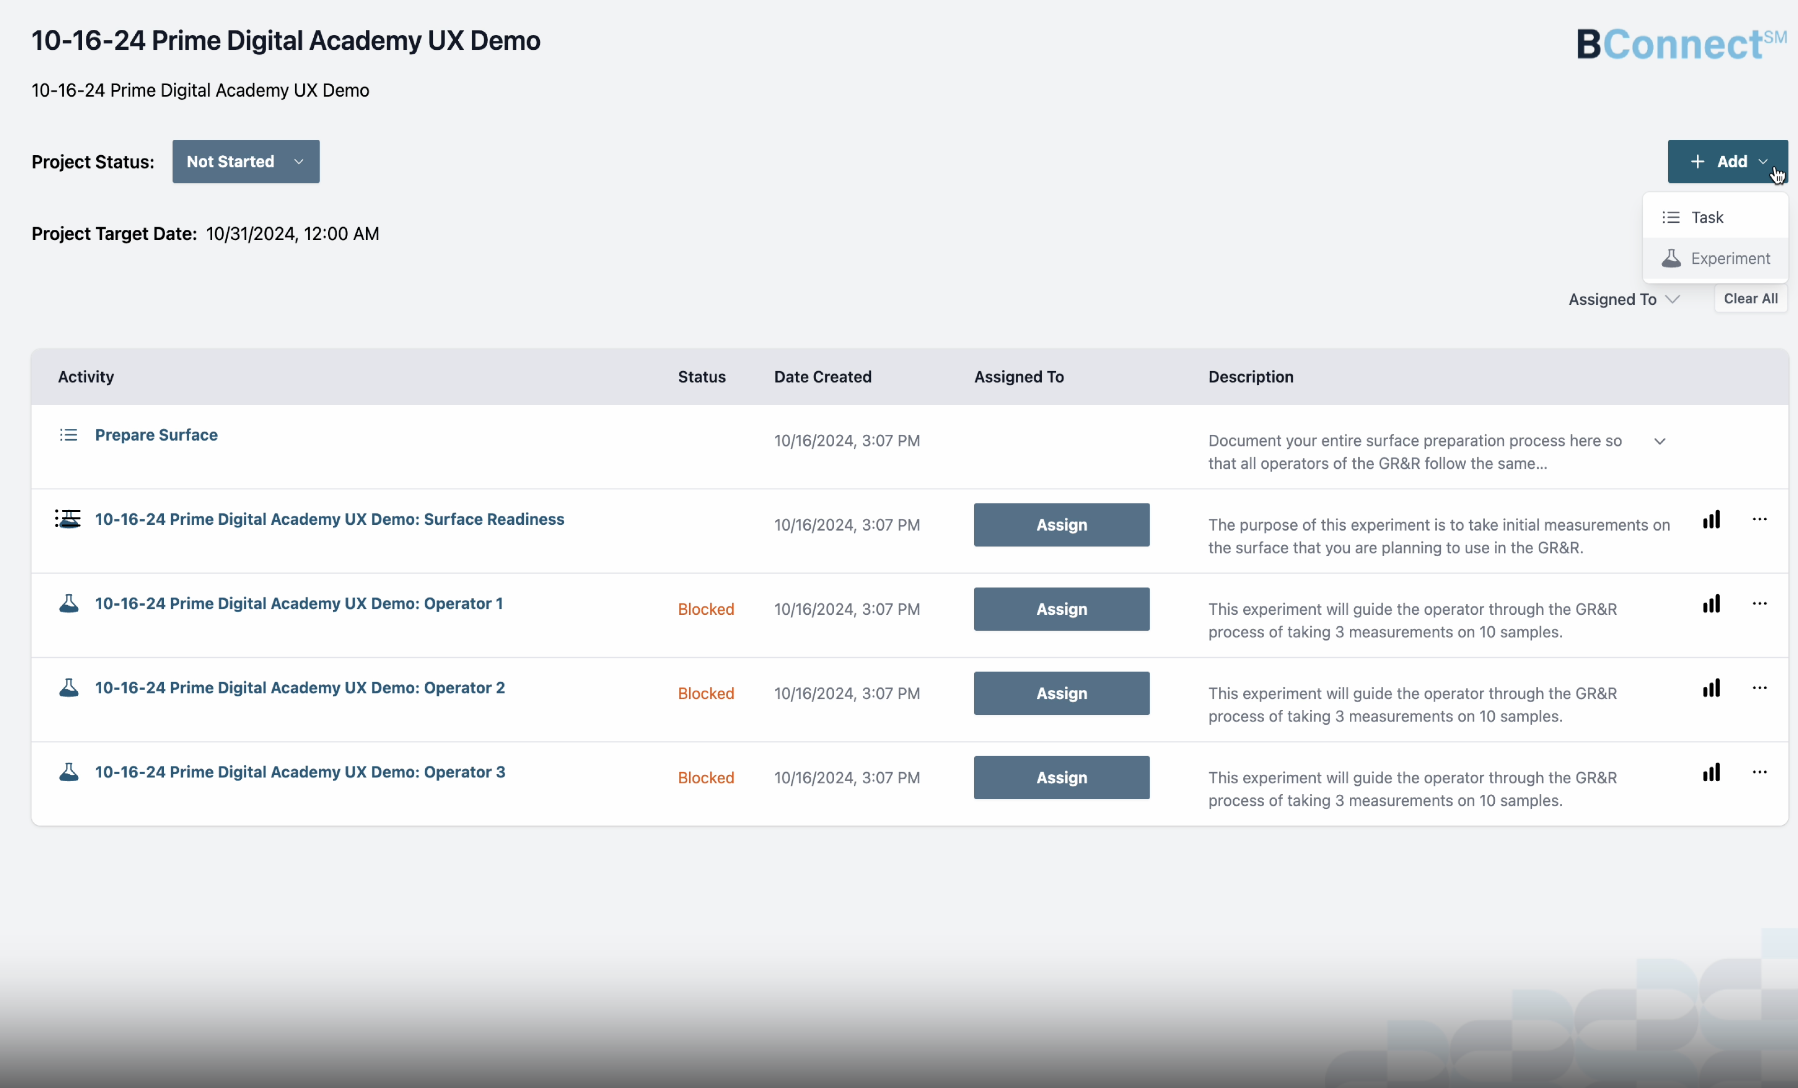Click the Prepare Surface description text
The image size is (1798, 1088).
[x=1415, y=452]
